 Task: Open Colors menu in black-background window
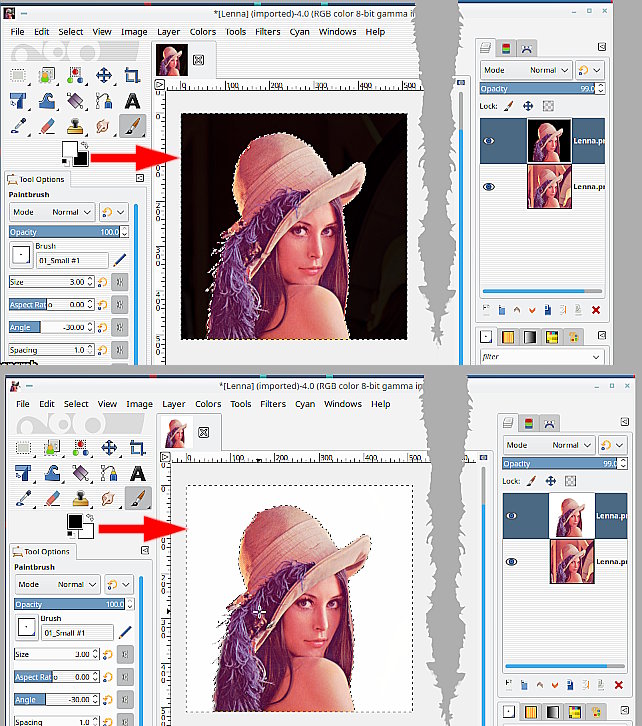[203, 32]
